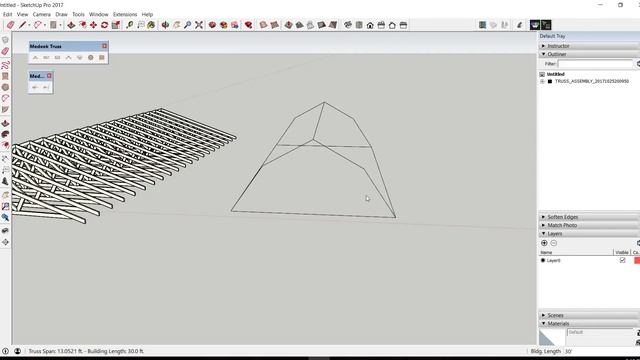Select the Circle tool in left toolbar
This screenshot has width=640, height=360.
click(5, 87)
